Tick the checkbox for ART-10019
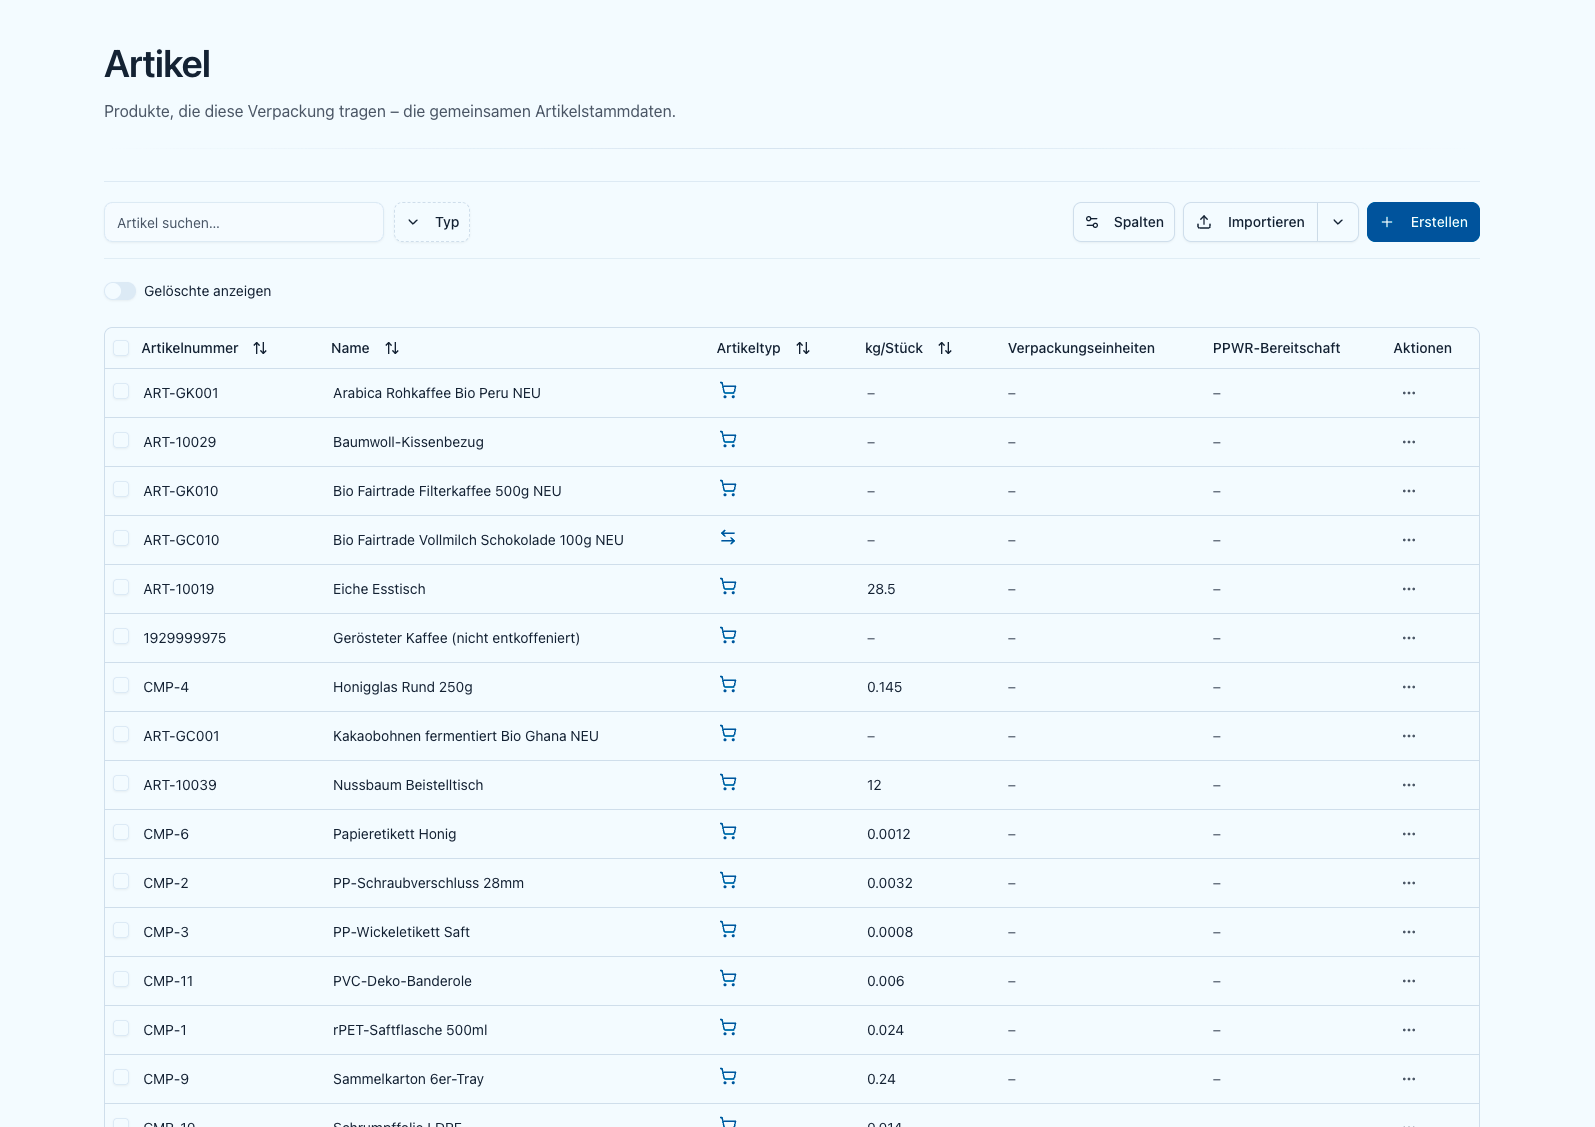 [x=121, y=587]
